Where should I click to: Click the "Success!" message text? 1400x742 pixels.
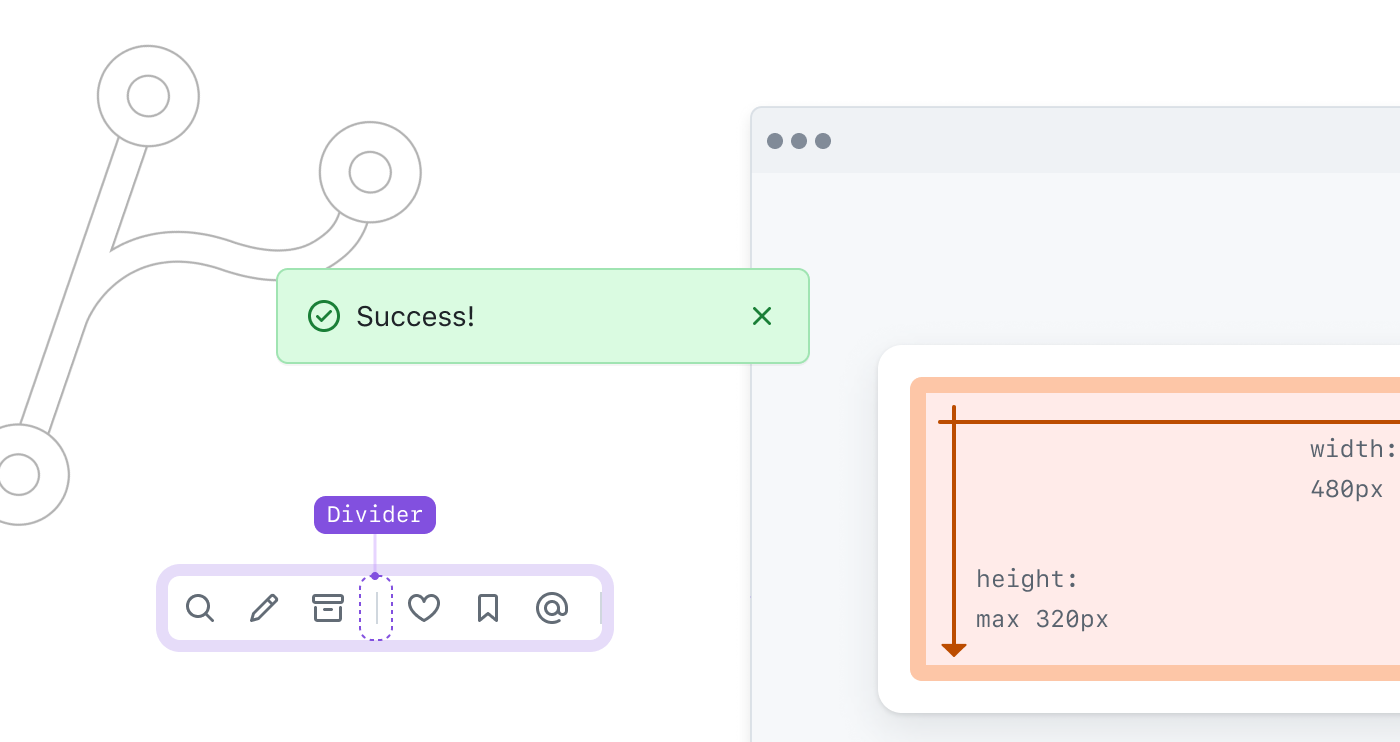click(415, 317)
